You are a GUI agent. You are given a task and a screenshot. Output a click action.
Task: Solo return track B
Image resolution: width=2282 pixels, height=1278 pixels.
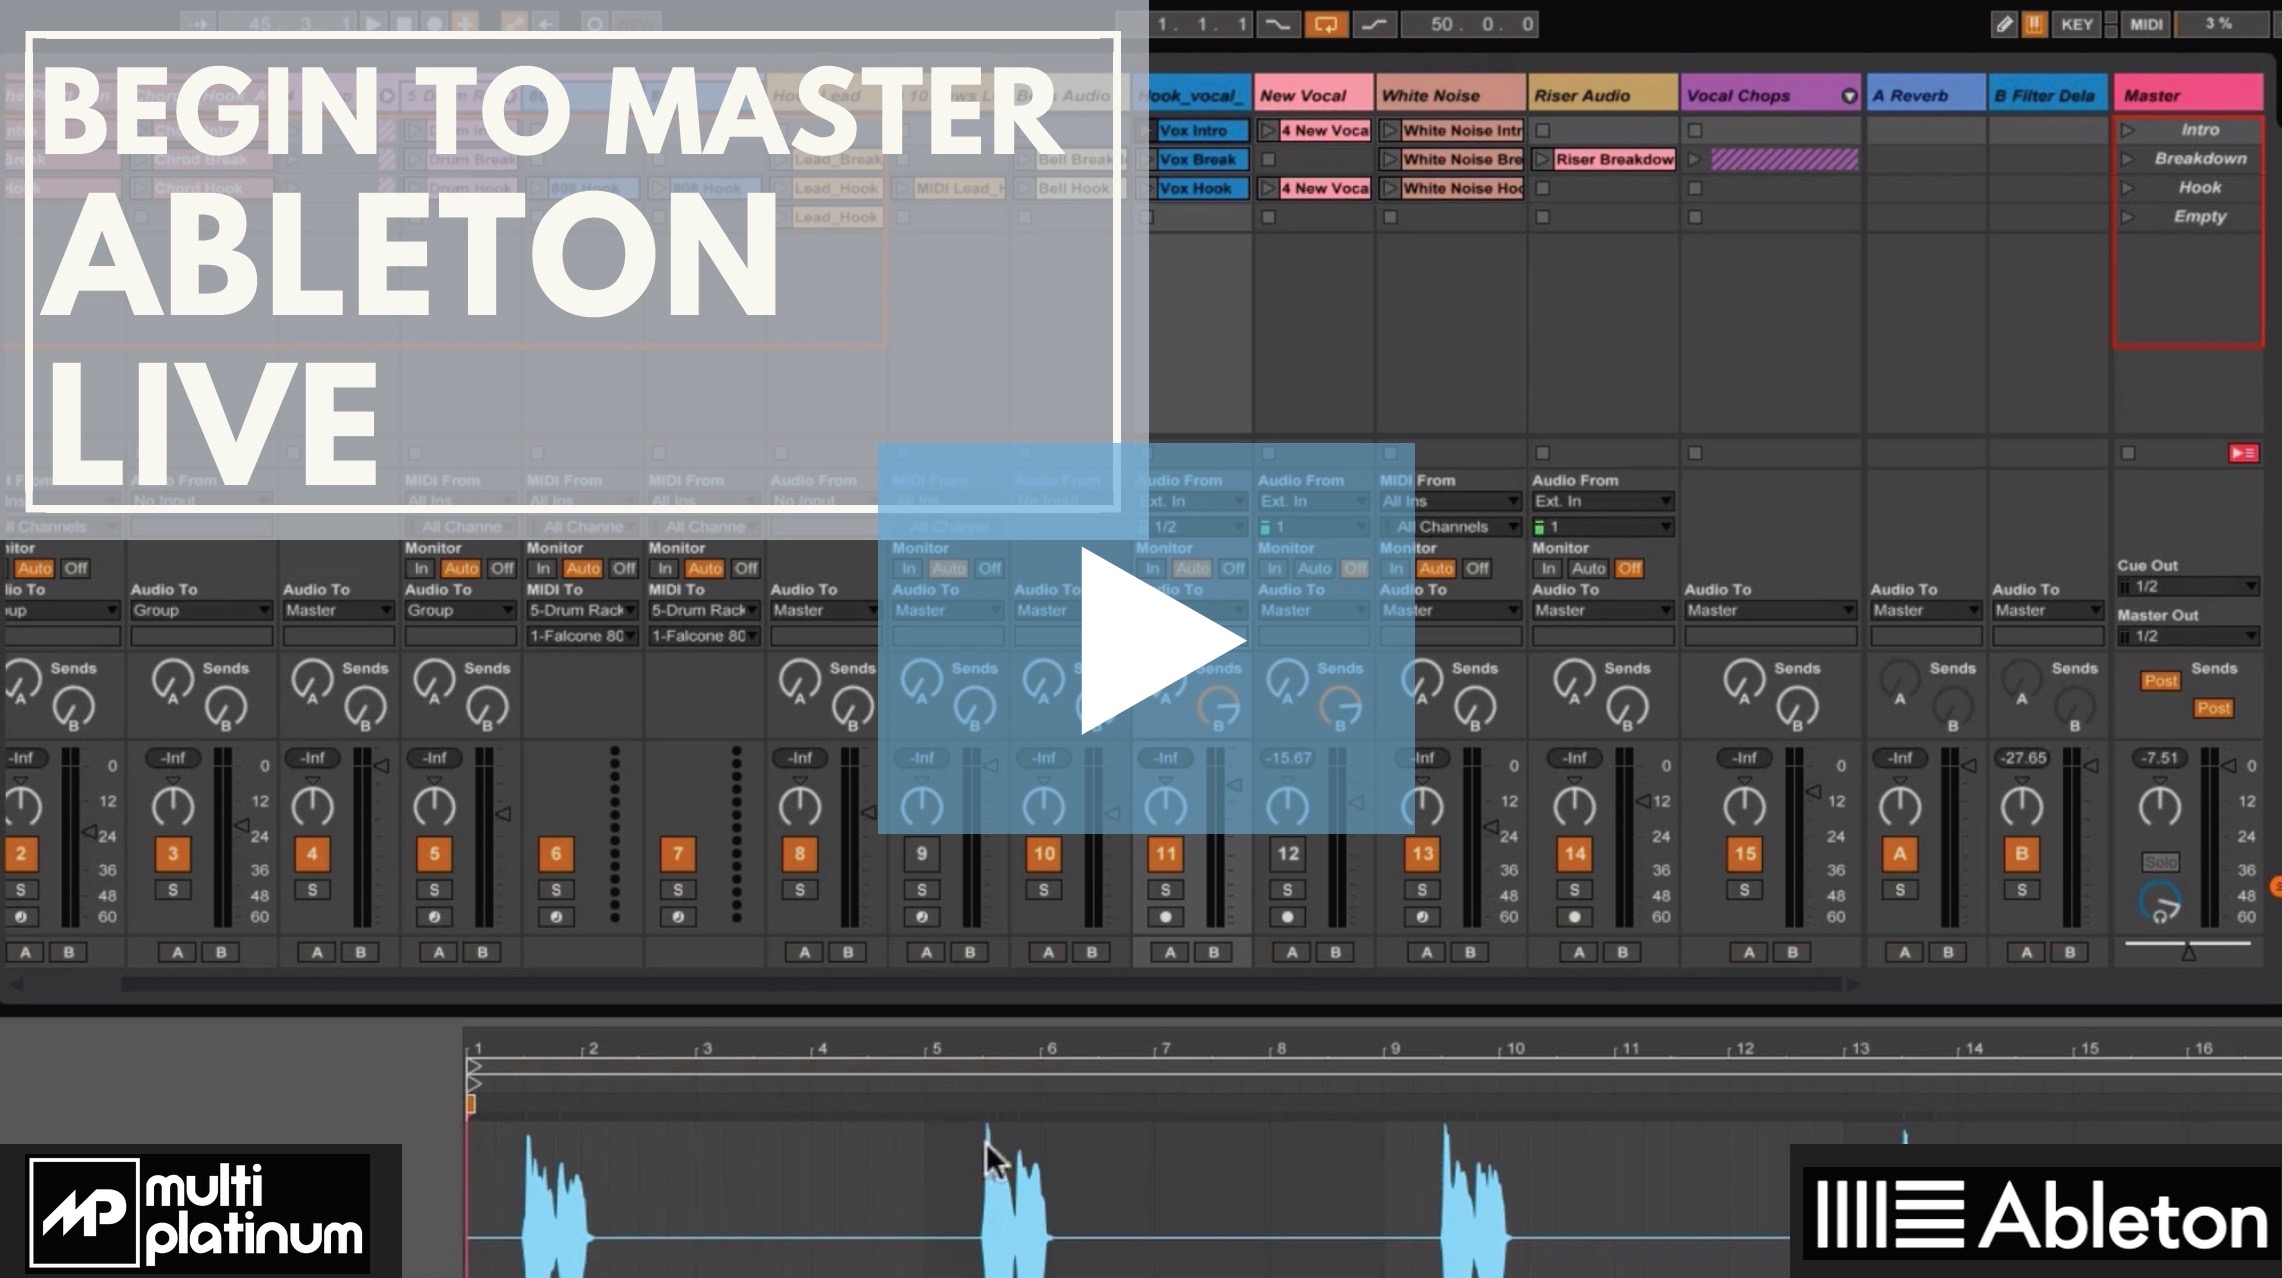tap(2021, 890)
